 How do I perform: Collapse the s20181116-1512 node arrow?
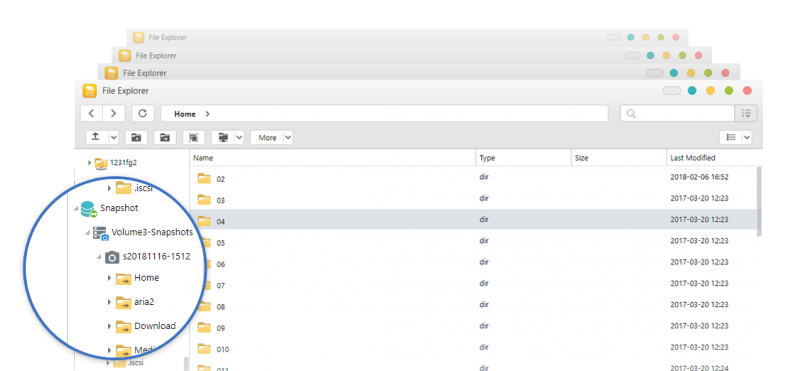(x=99, y=257)
